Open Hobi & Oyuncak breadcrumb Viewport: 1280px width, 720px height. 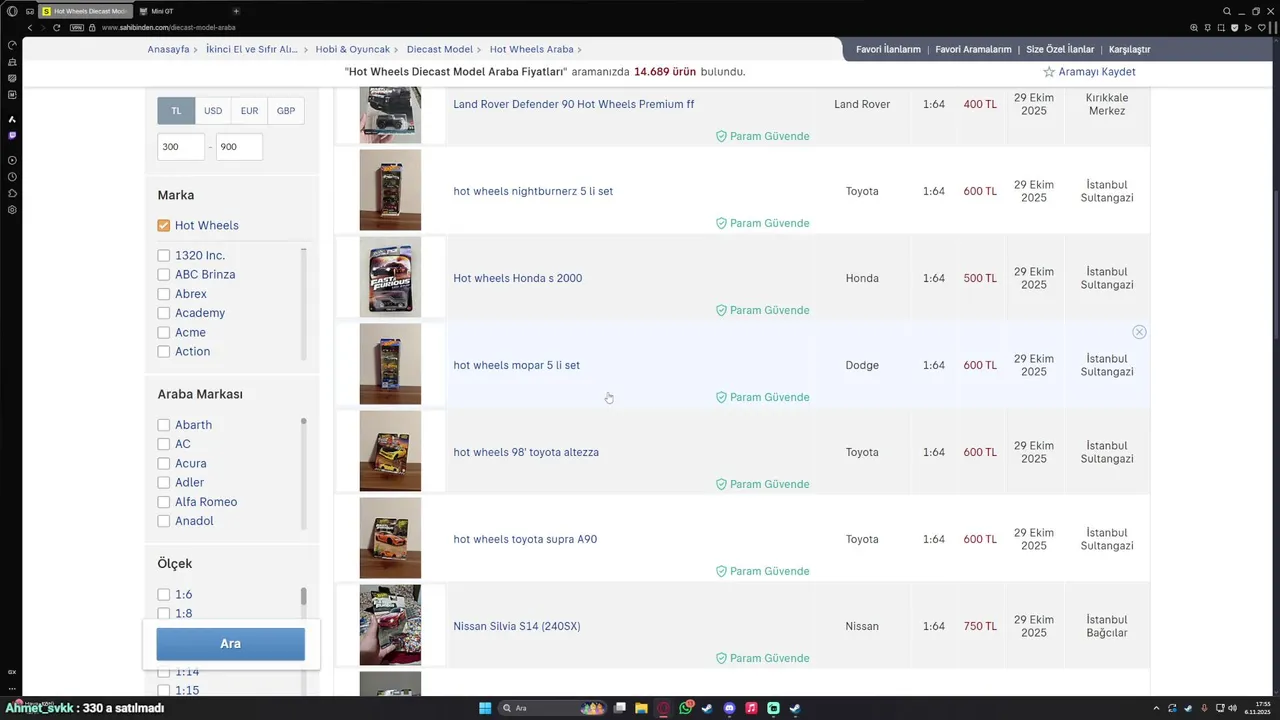352,49
